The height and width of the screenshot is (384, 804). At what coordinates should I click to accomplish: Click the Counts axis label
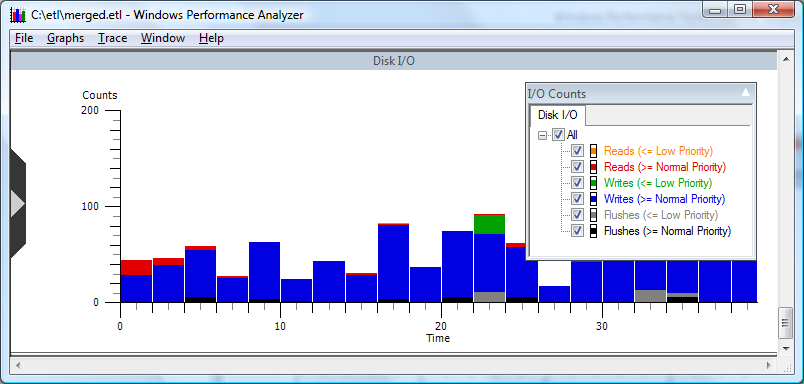[x=100, y=95]
